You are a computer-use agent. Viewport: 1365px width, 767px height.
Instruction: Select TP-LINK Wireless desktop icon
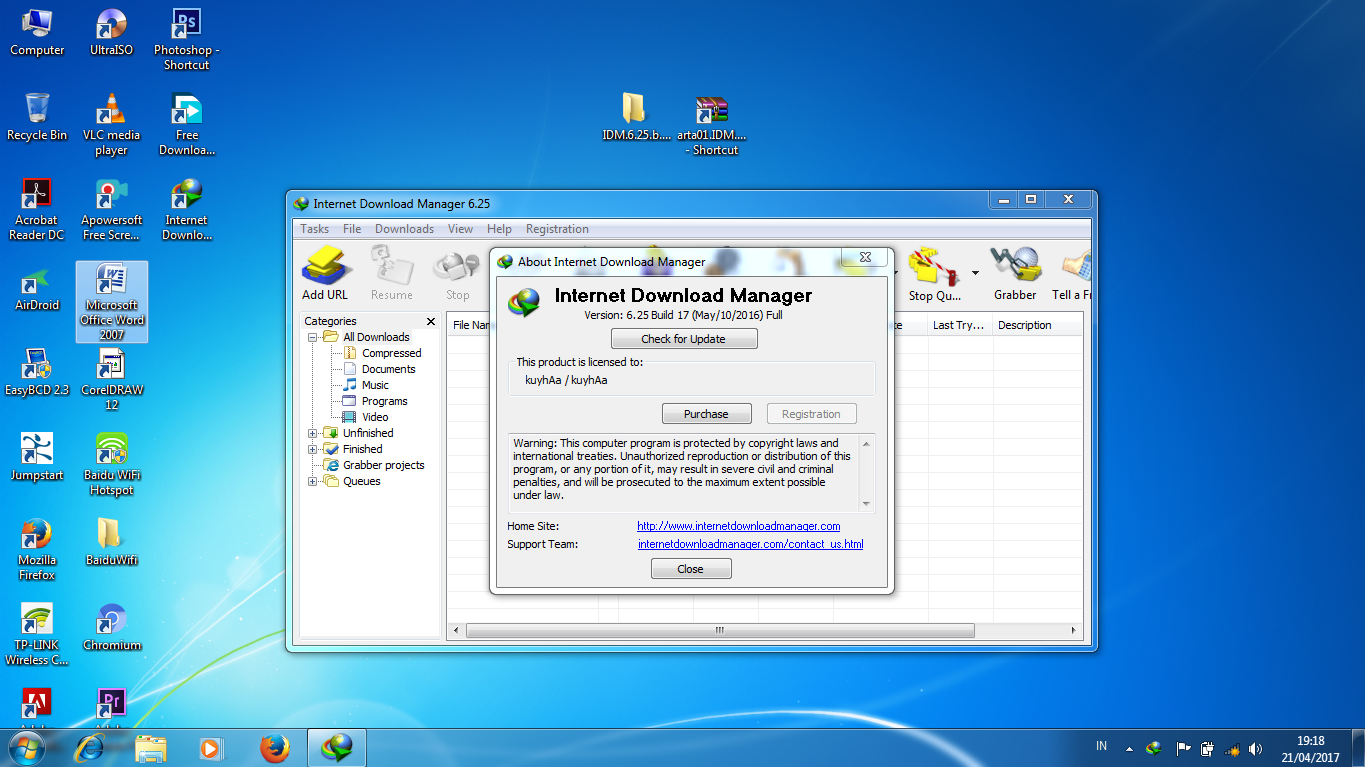[37, 634]
